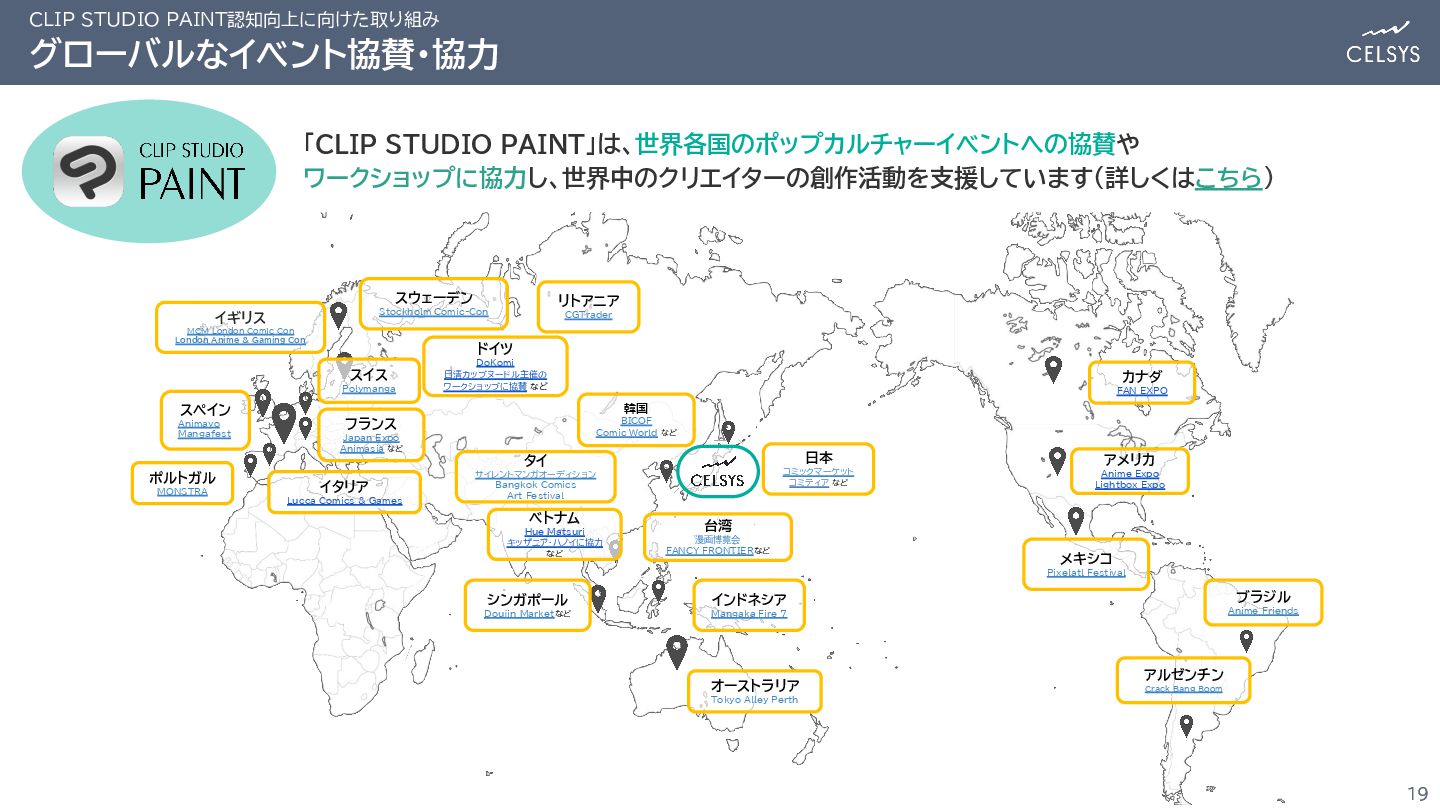
Task: Open the Animayo link under Spain
Action: pos(199,423)
